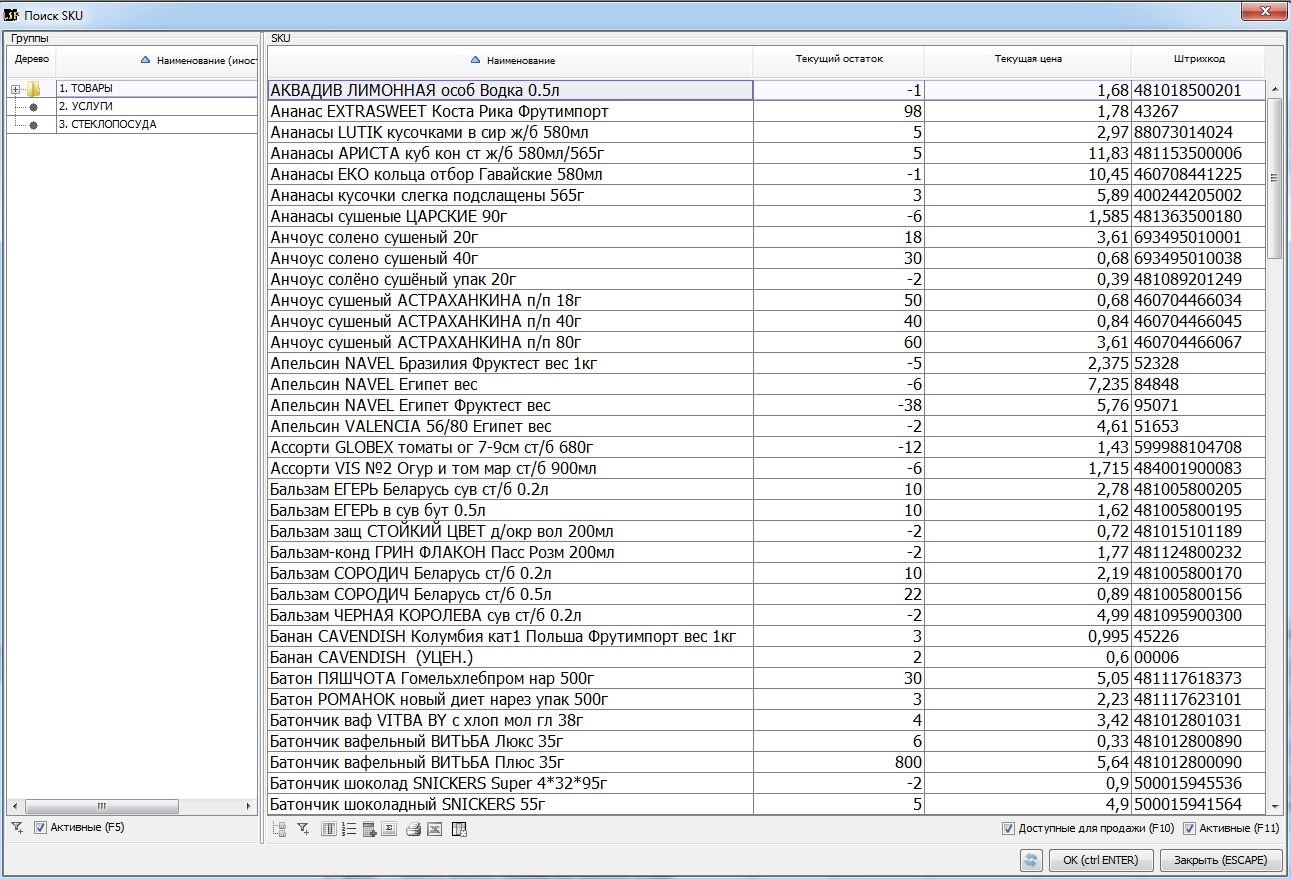Image resolution: width=1291 pixels, height=879 pixels.
Task: Sort by the Текущий остаток column header
Action: coord(838,59)
